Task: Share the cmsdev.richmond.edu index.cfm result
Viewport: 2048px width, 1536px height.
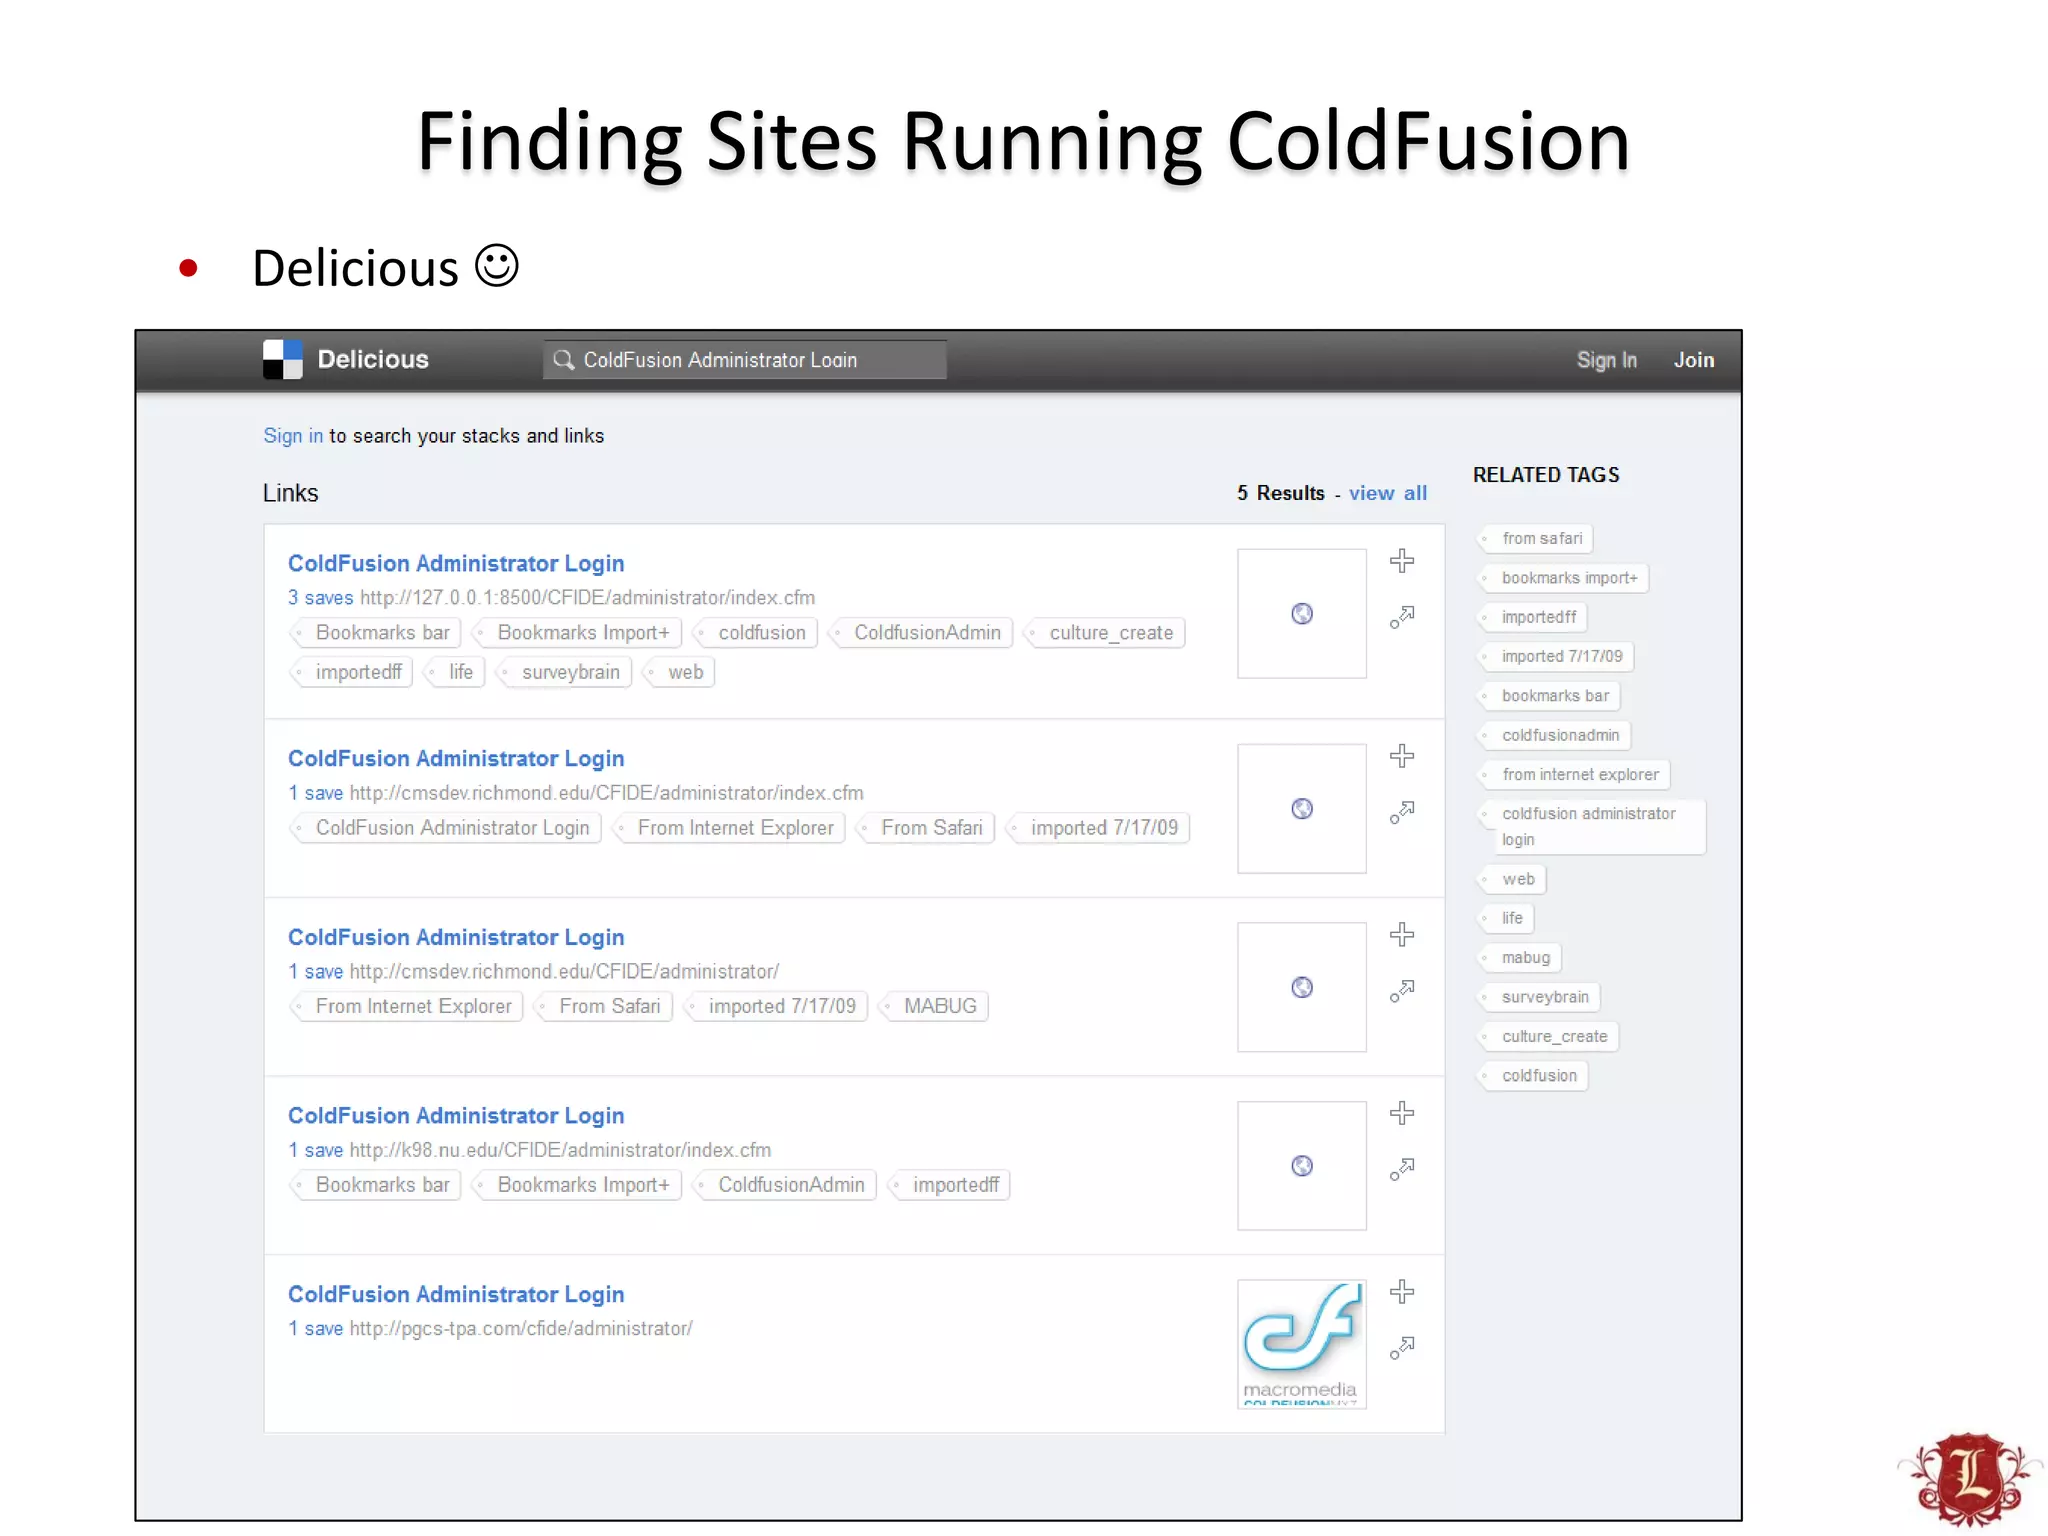Action: [1402, 812]
